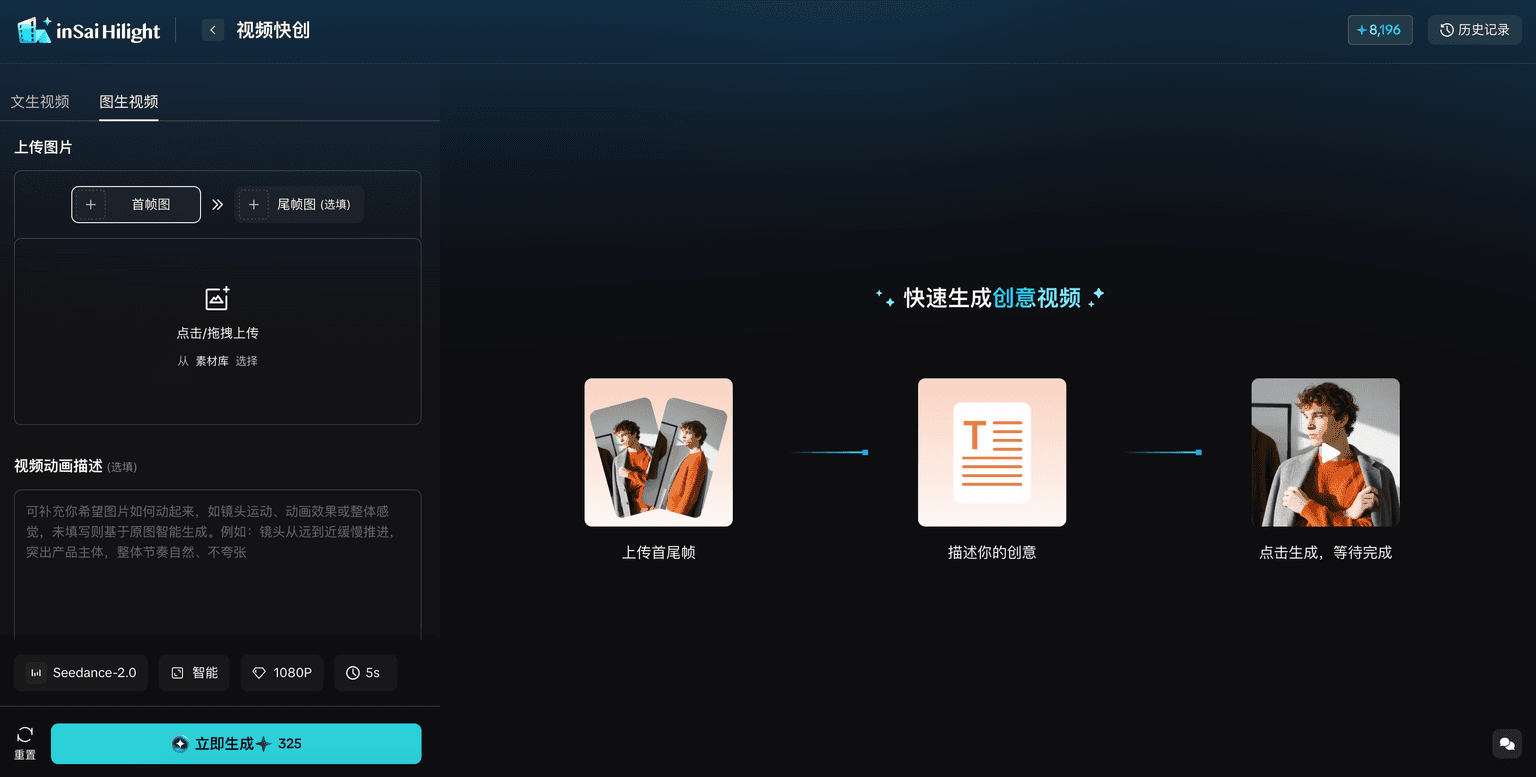Viewport: 1536px width, 777px height.
Task: Click the 点击/拖拽上传 upload text
Action: (x=218, y=333)
